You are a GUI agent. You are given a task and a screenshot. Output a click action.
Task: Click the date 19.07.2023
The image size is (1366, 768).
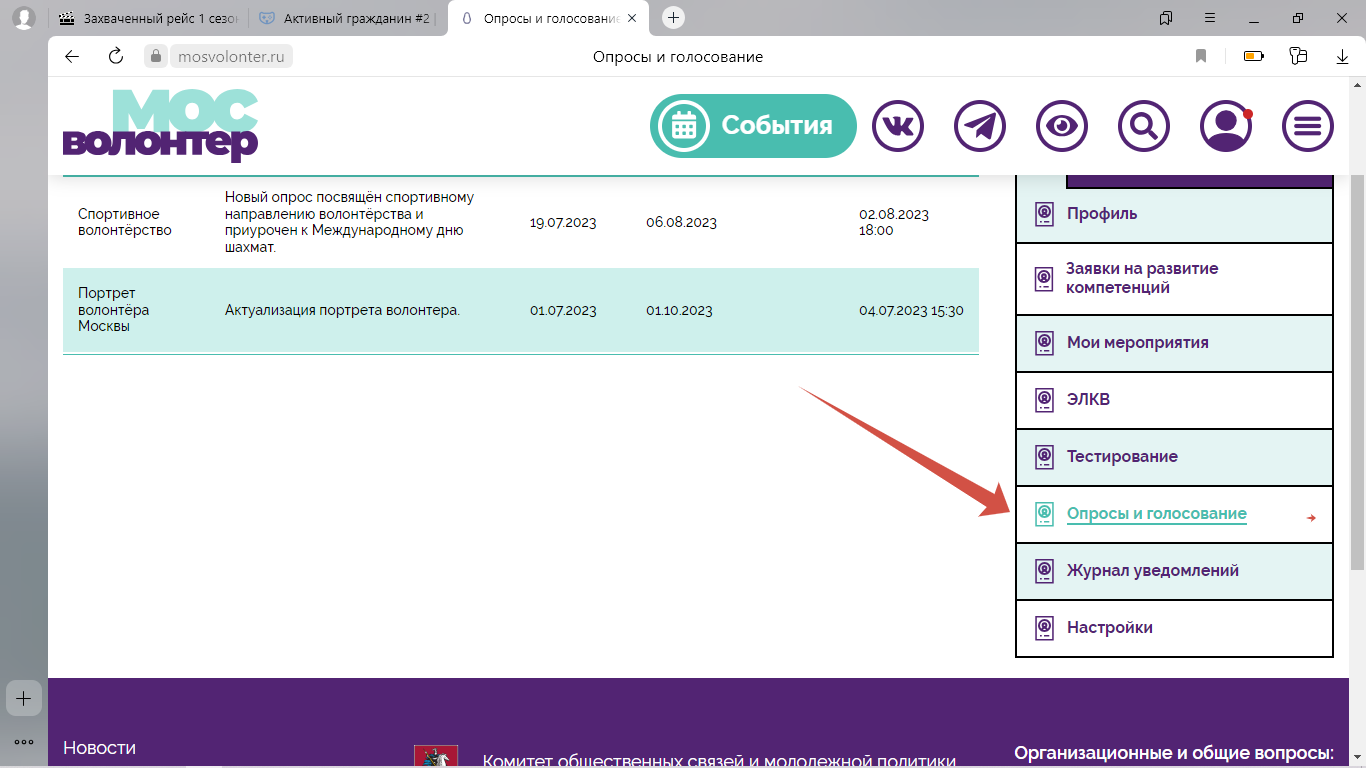[x=563, y=222]
